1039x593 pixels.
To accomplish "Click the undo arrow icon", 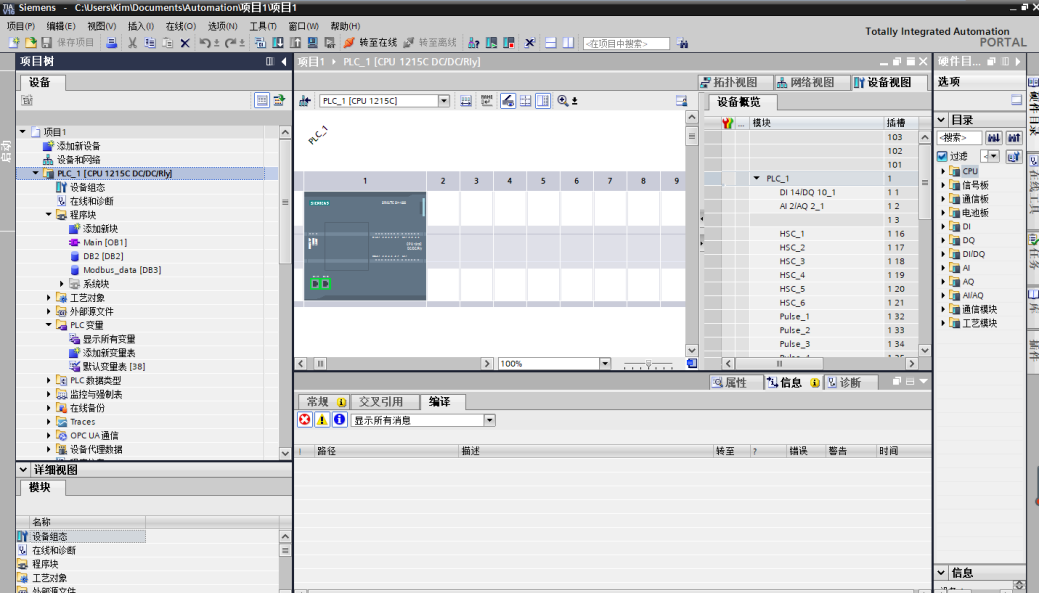I will [x=205, y=42].
